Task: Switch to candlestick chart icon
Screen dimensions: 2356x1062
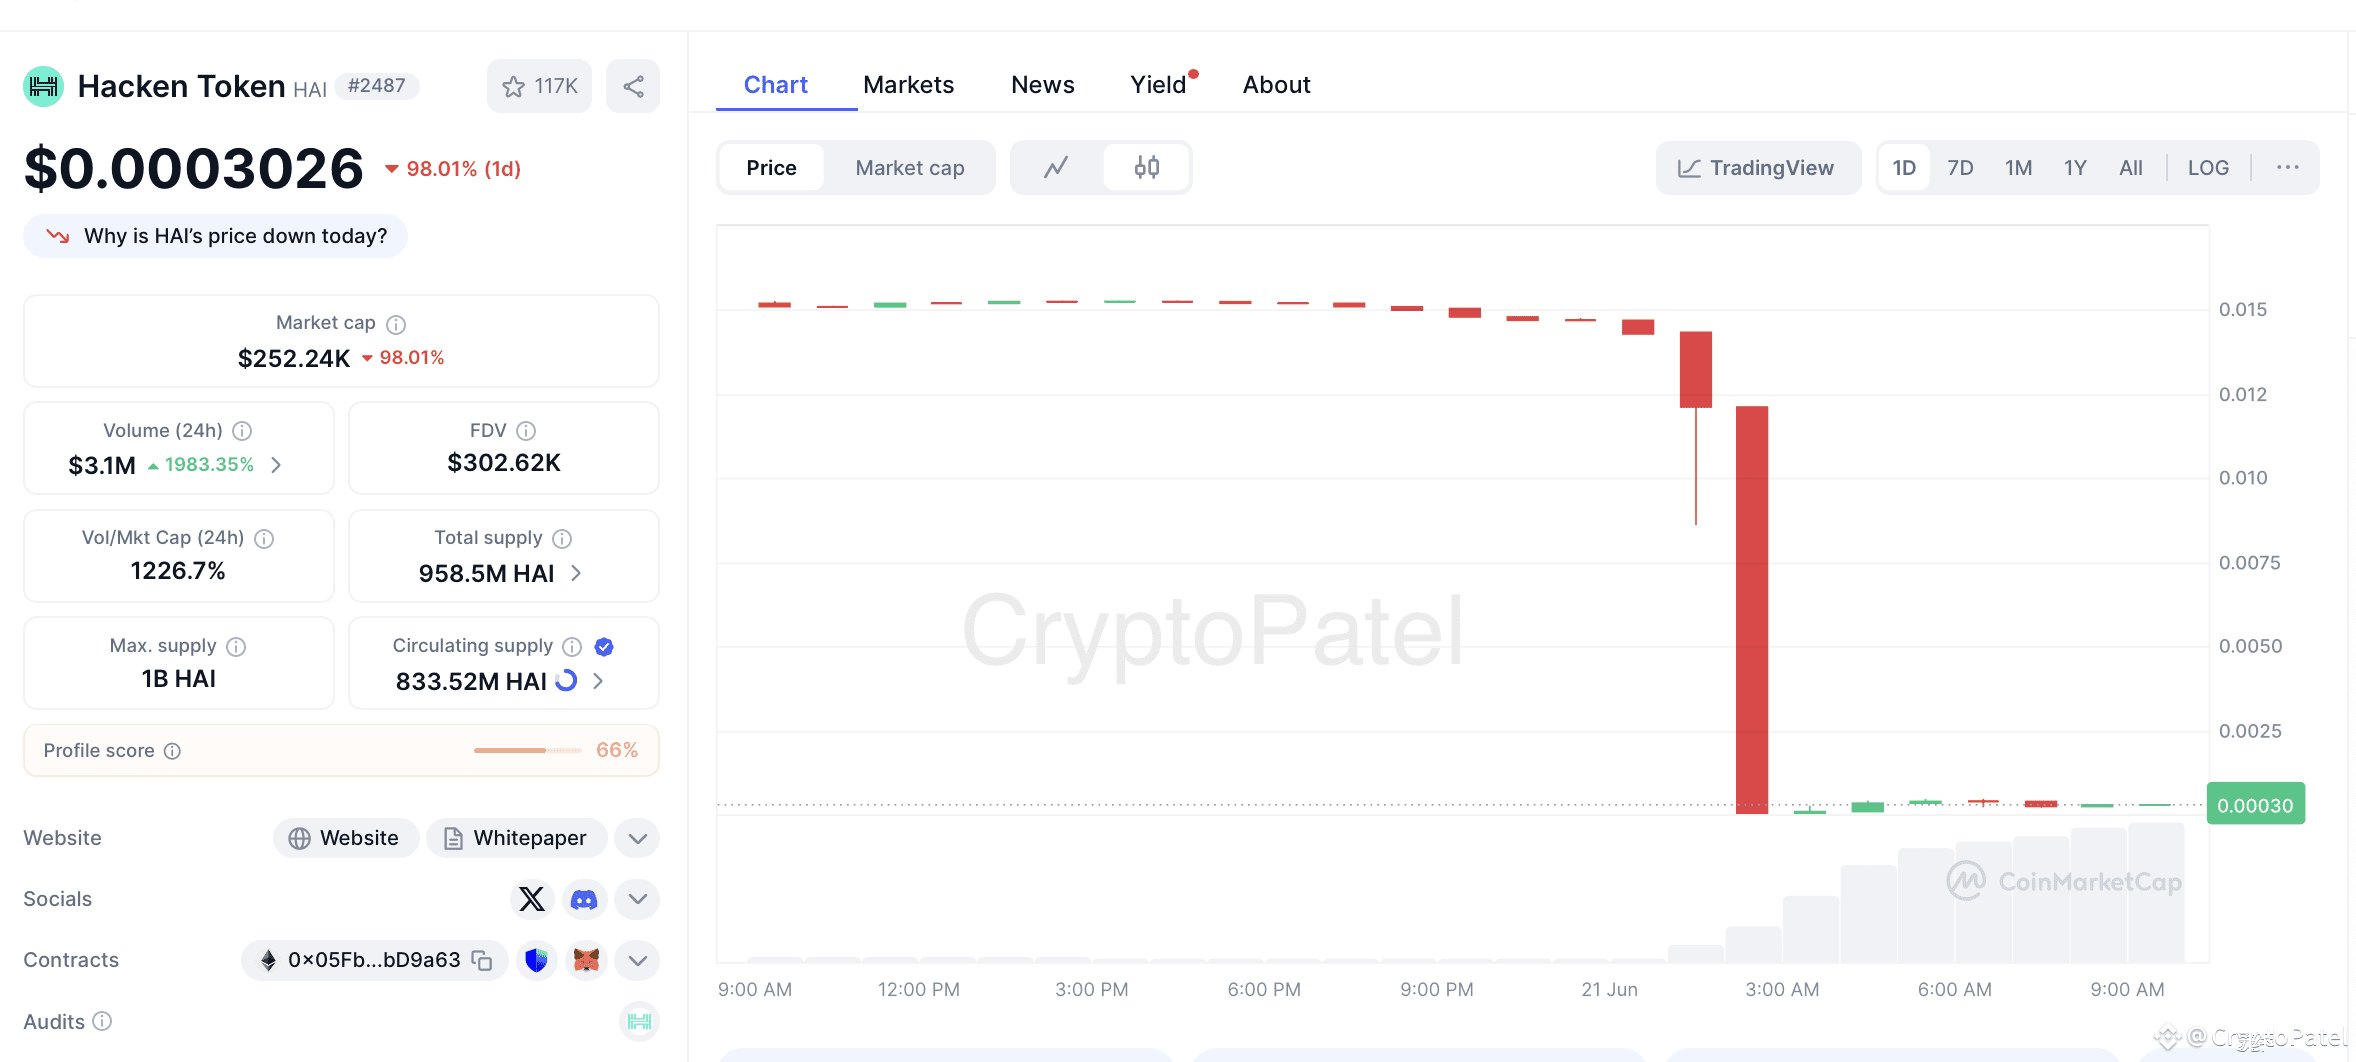Action: tap(1147, 167)
